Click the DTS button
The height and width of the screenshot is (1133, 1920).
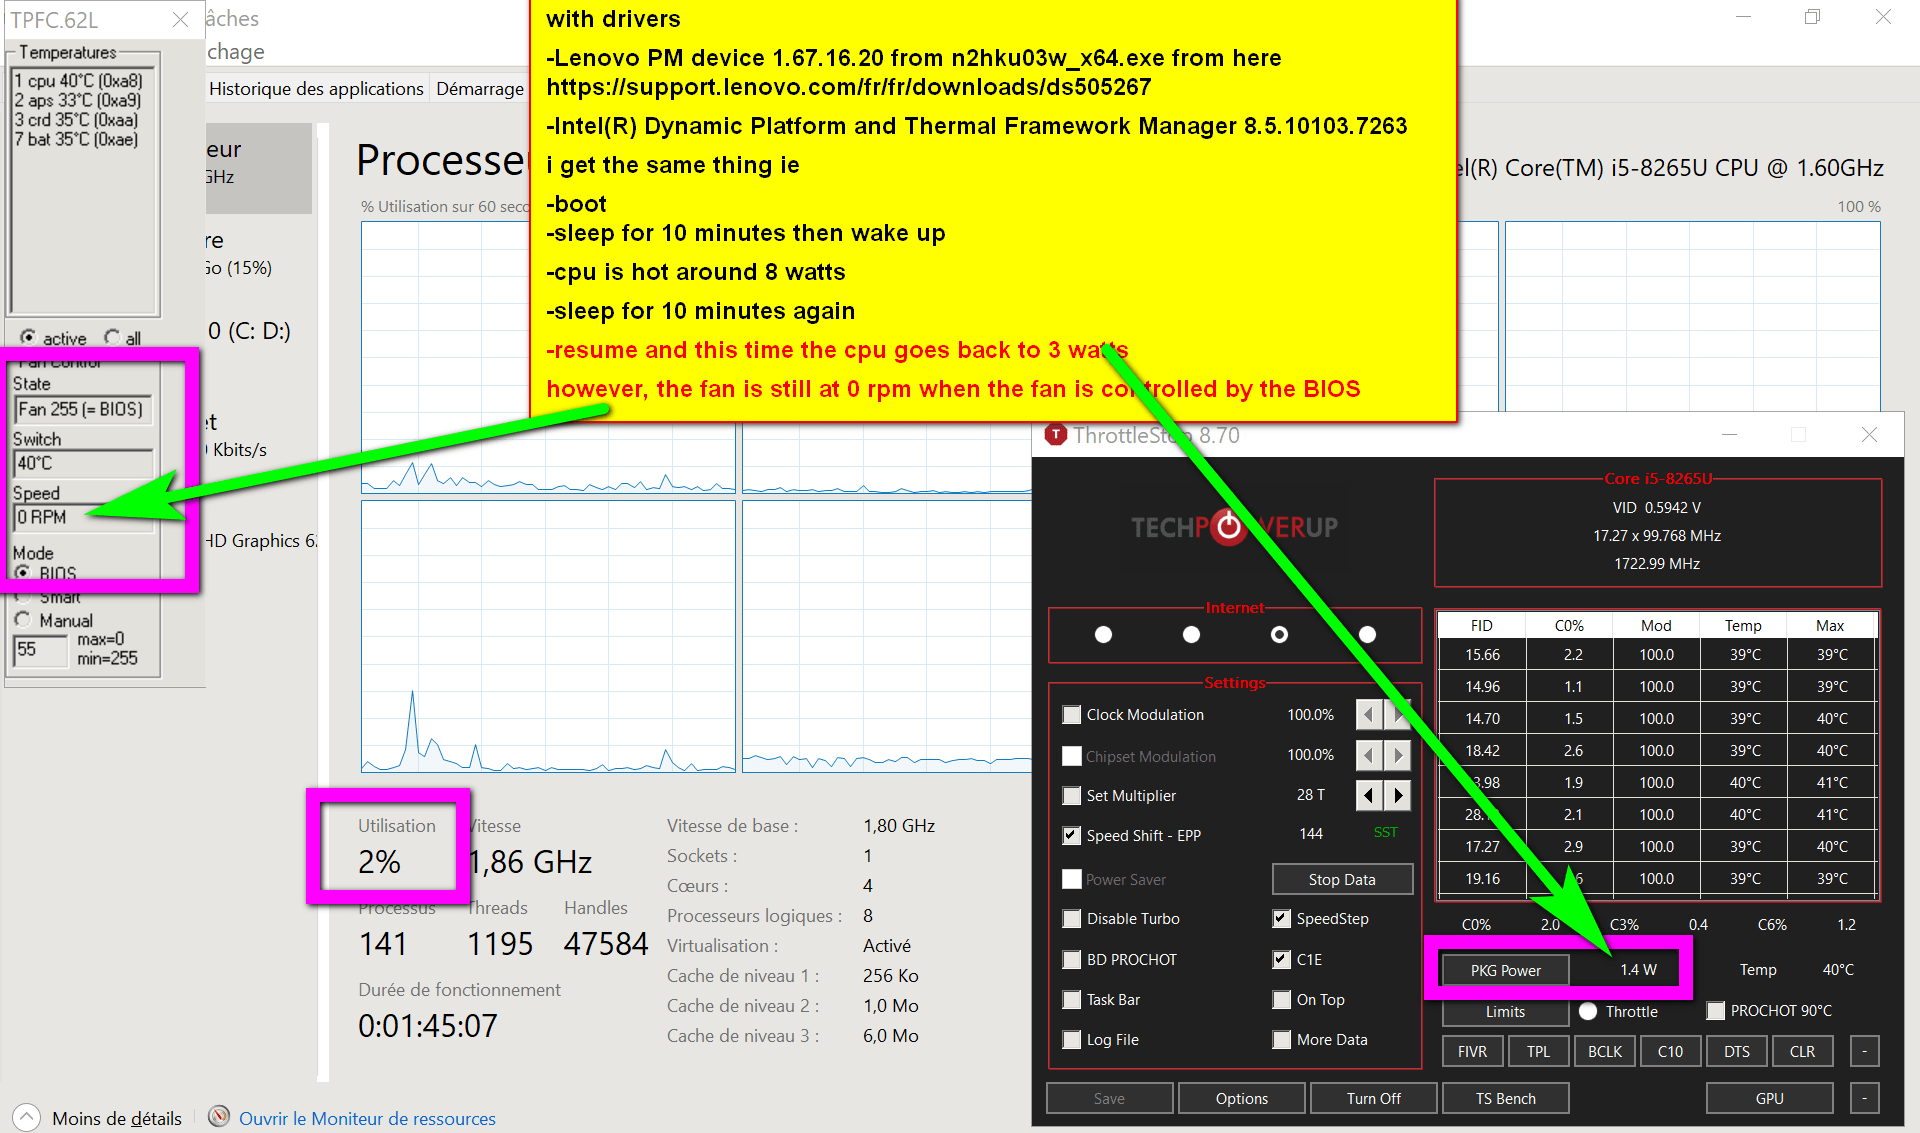pyautogui.click(x=1737, y=1051)
